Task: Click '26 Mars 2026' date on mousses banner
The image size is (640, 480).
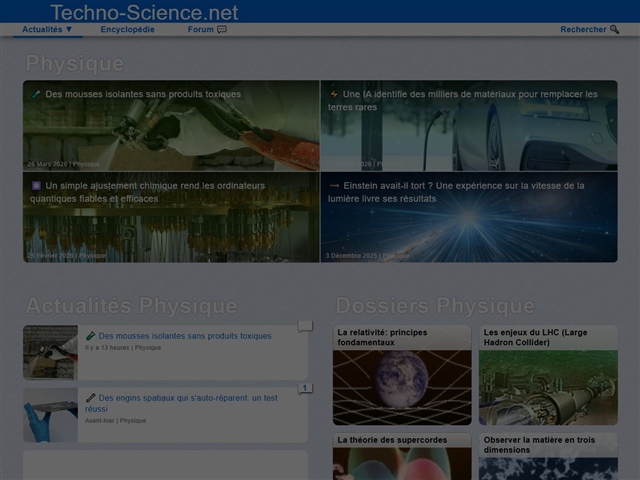Action: (47, 164)
